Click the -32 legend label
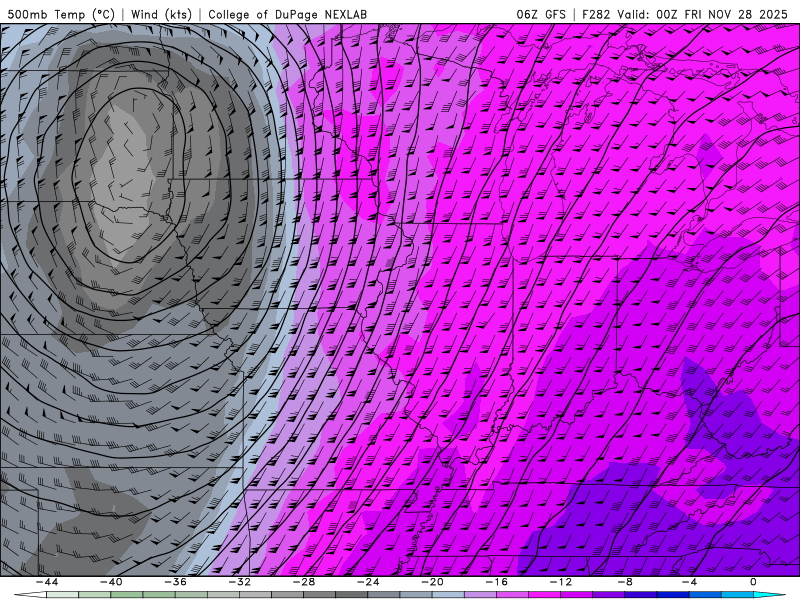800x600 pixels. coord(239,582)
